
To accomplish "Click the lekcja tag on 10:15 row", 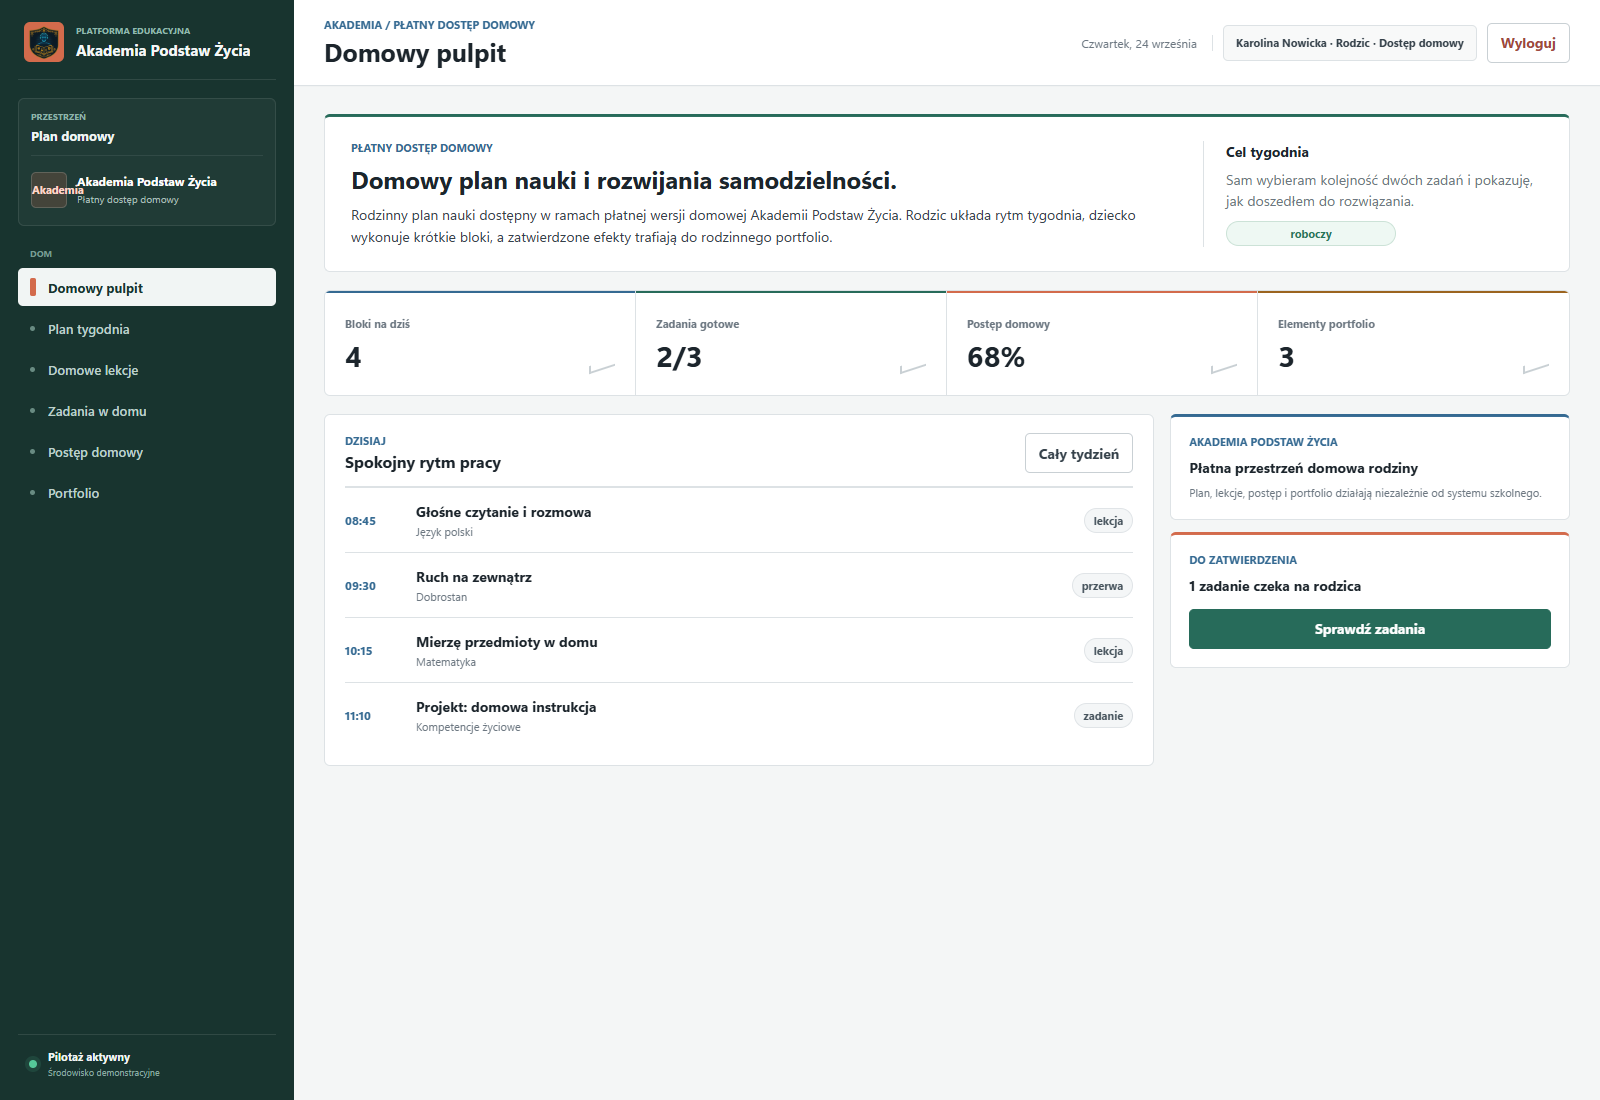I will 1108,651.
